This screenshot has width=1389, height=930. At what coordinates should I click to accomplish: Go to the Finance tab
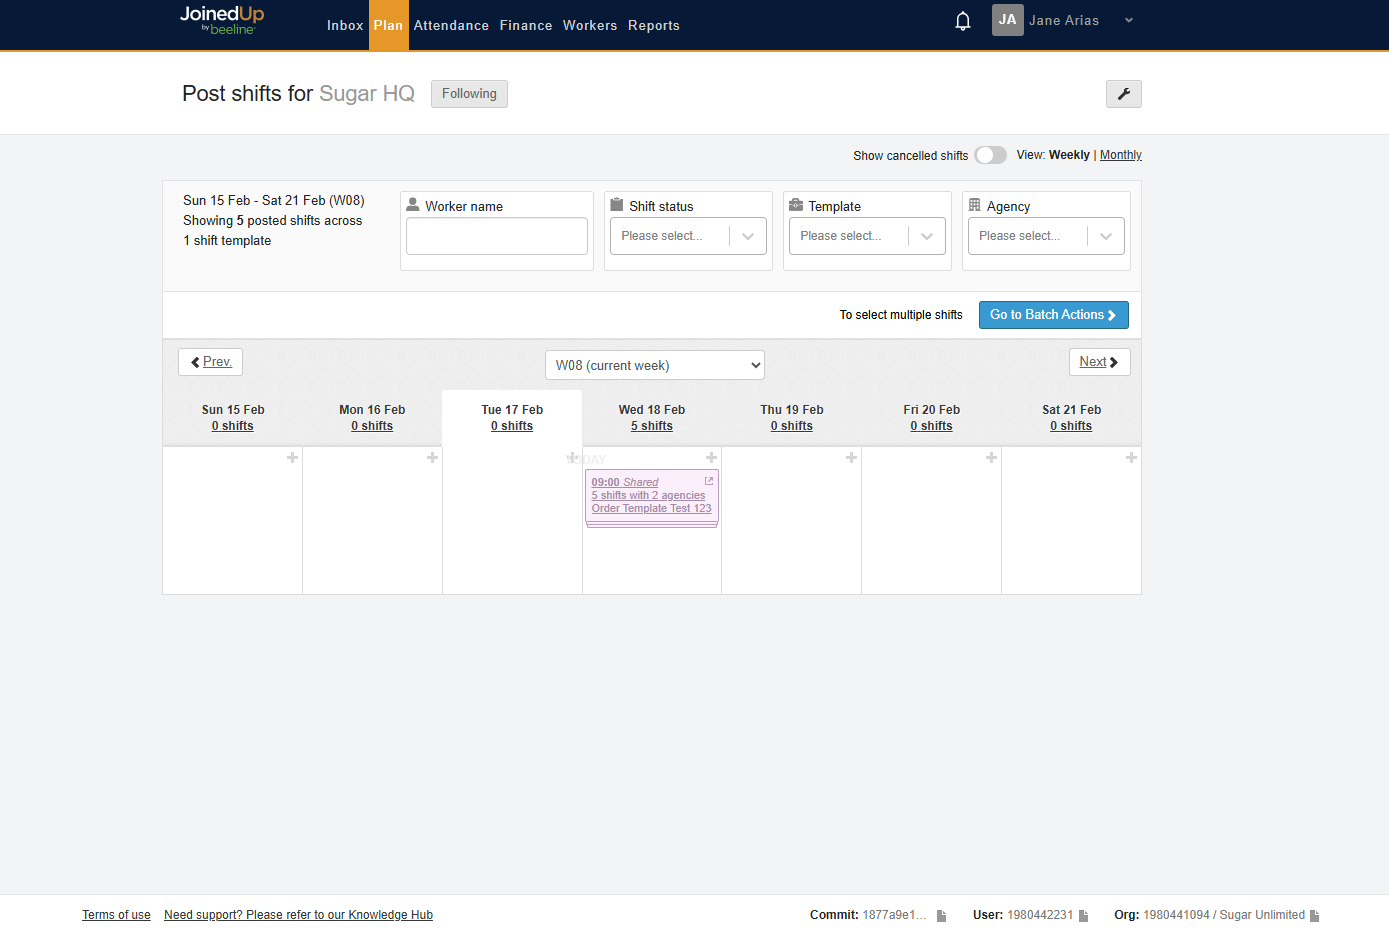526,26
